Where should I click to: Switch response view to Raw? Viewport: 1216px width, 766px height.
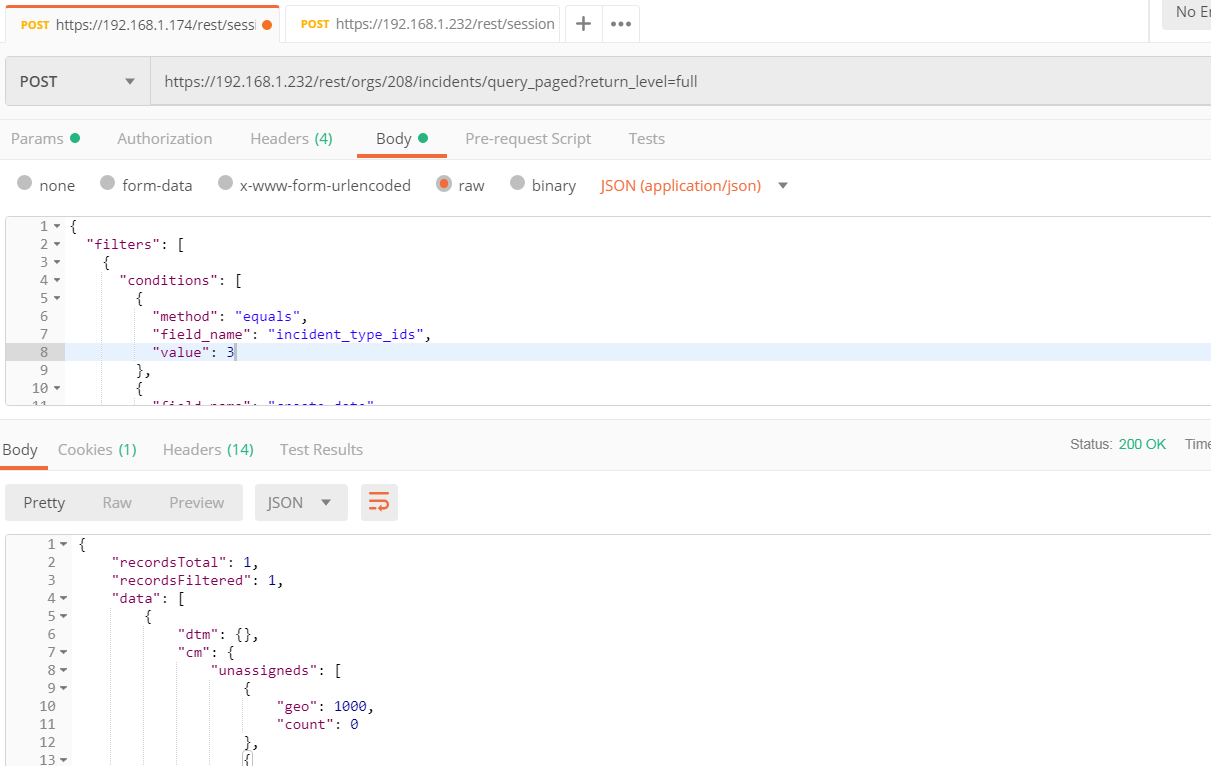[x=117, y=502]
